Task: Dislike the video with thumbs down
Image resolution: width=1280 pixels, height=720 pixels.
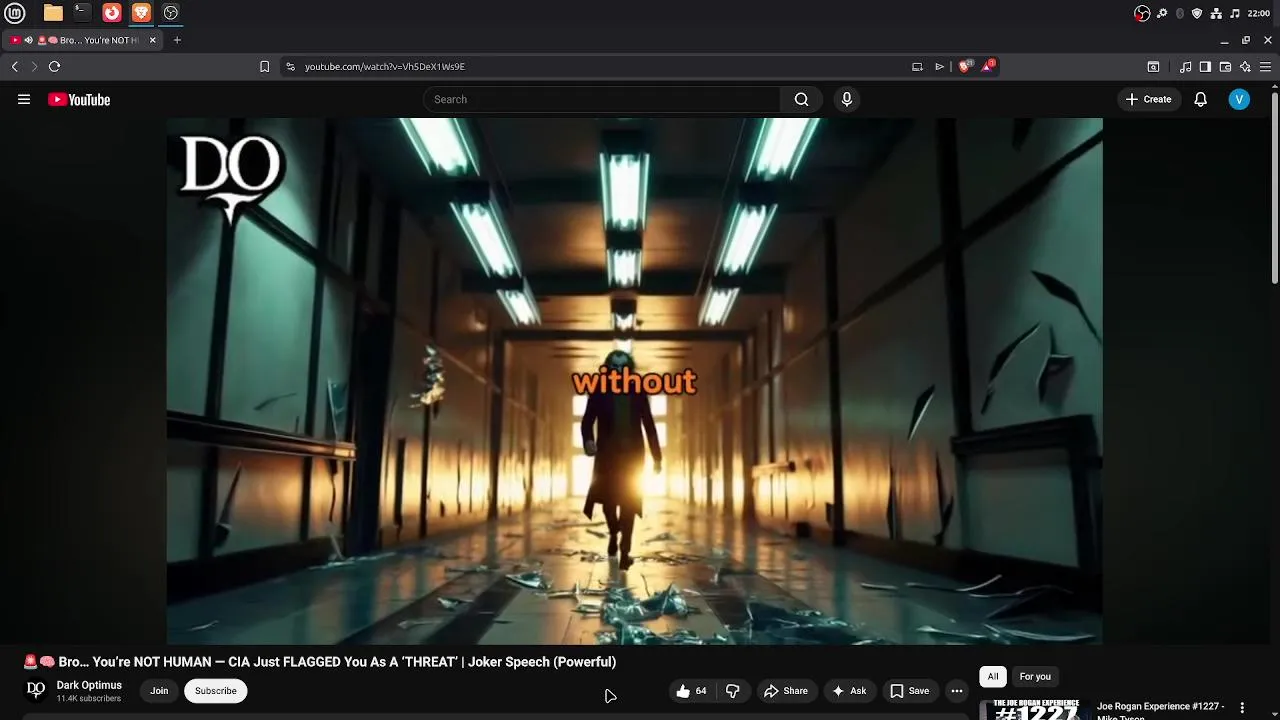Action: [x=733, y=691]
